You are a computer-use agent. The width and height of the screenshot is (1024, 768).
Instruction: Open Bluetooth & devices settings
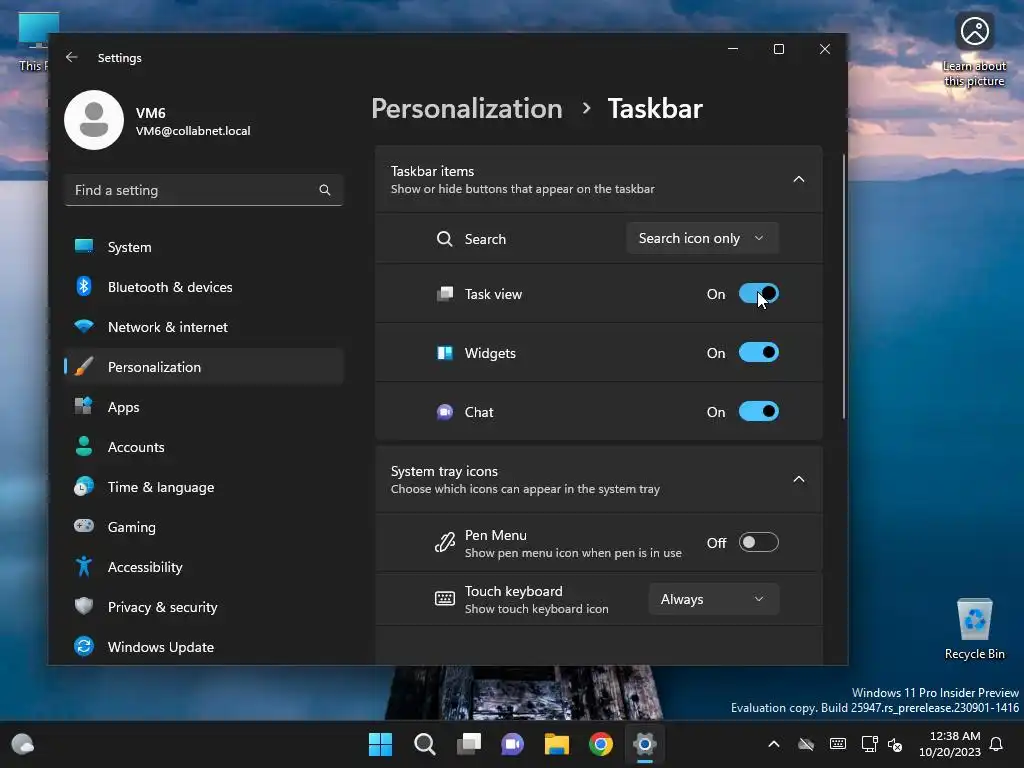point(204,287)
